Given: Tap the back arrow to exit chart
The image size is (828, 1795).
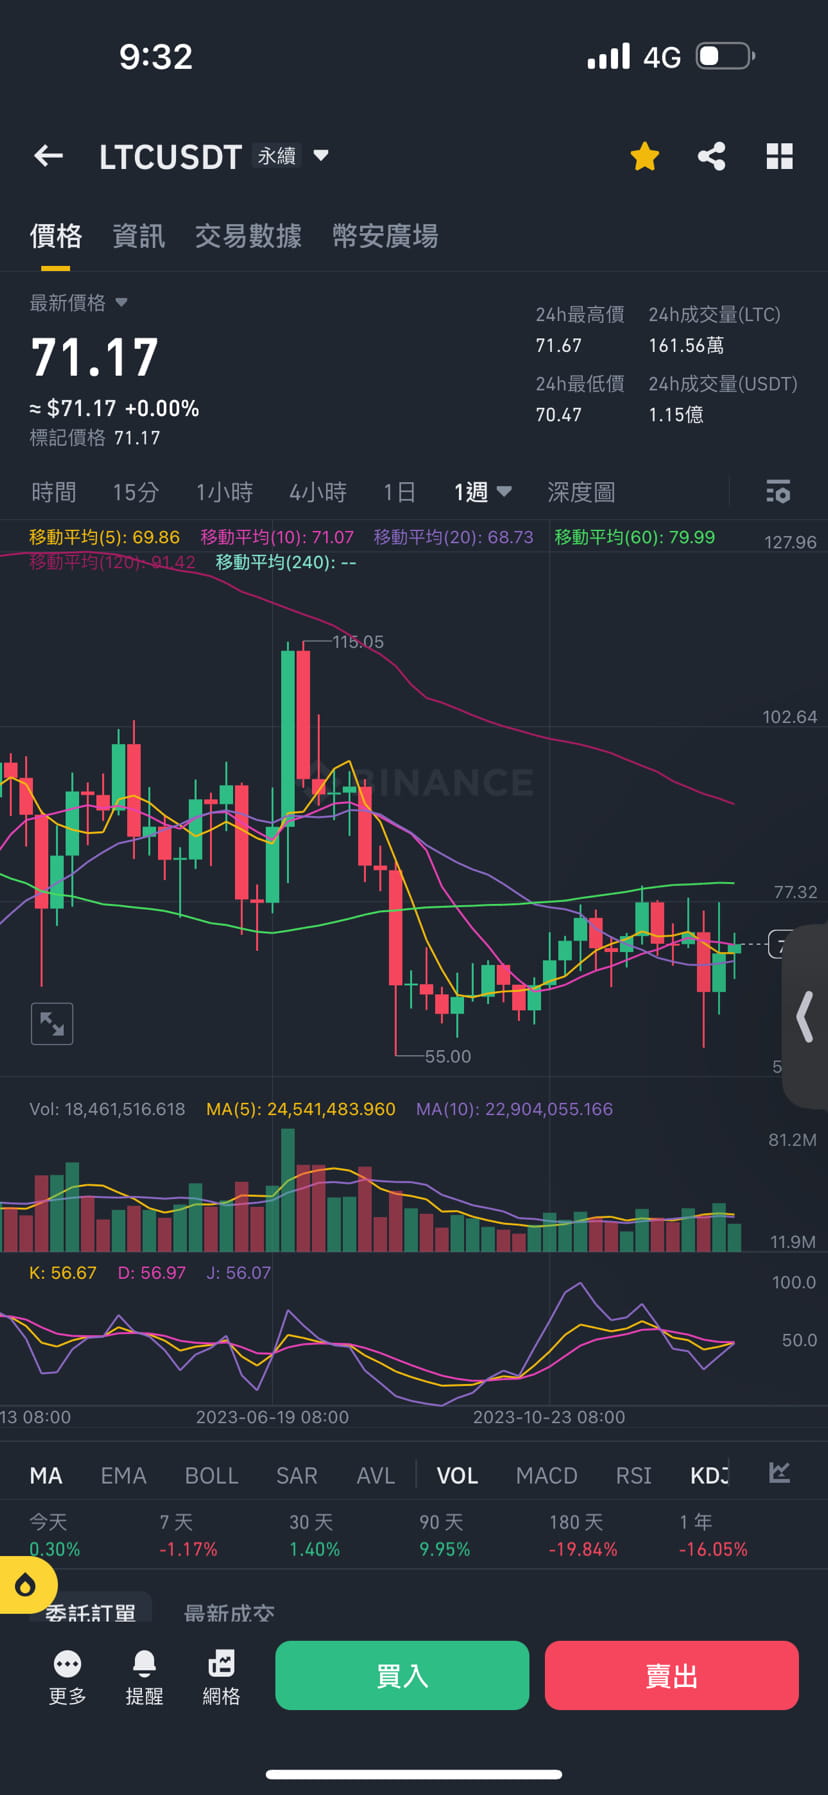Looking at the screenshot, I should tap(48, 156).
